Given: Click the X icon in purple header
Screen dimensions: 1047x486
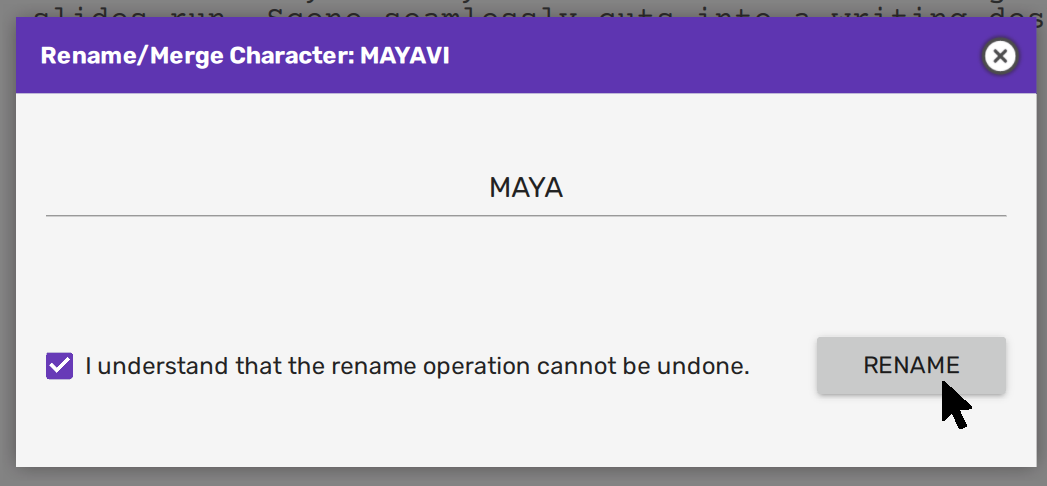Looking at the screenshot, I should [999, 56].
